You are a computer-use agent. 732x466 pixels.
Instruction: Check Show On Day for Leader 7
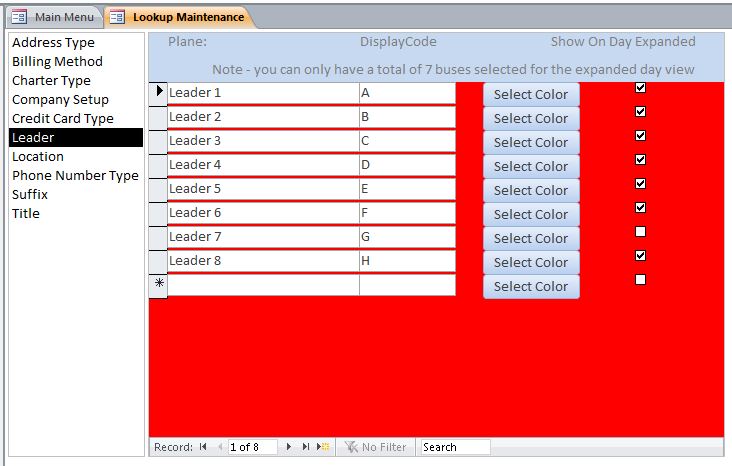point(640,232)
